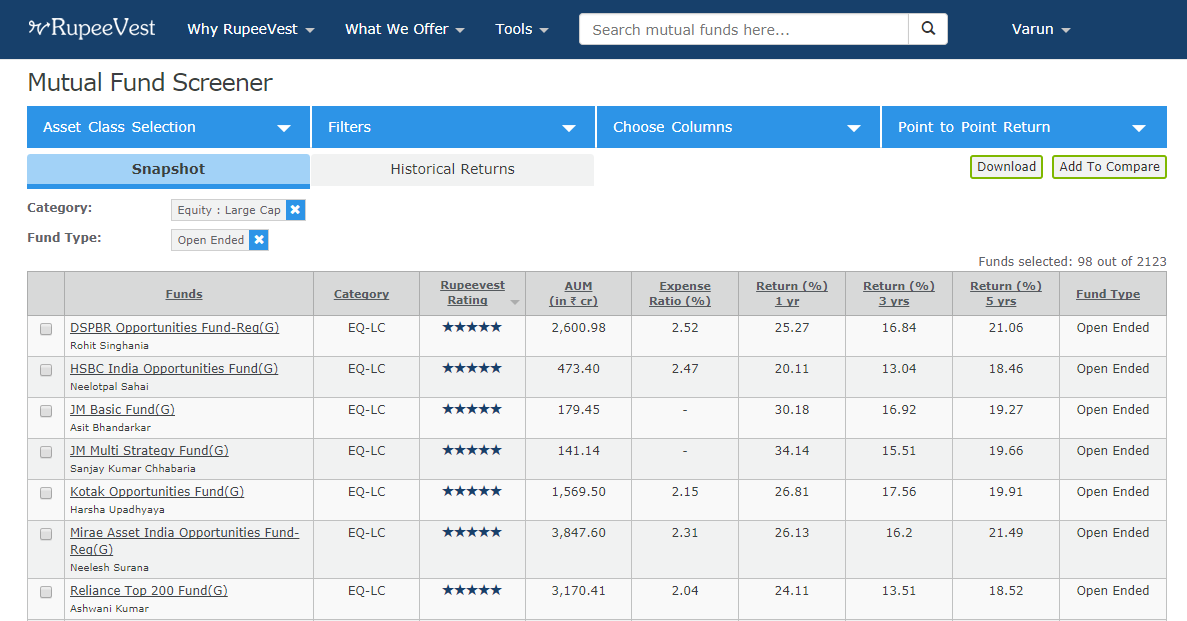Click the Add To Compare button
The image size is (1187, 621).
click(1109, 167)
